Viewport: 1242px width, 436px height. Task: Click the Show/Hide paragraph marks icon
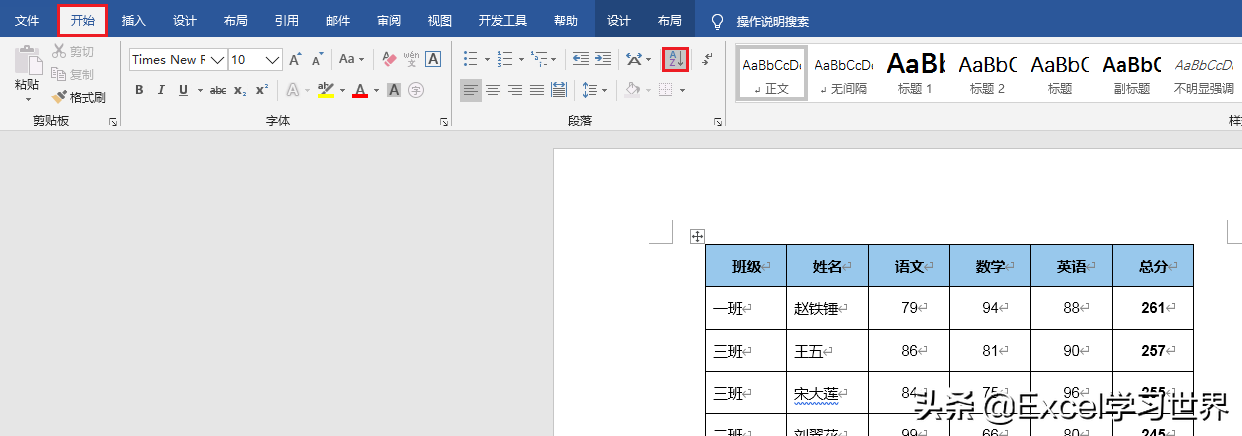pyautogui.click(x=706, y=59)
